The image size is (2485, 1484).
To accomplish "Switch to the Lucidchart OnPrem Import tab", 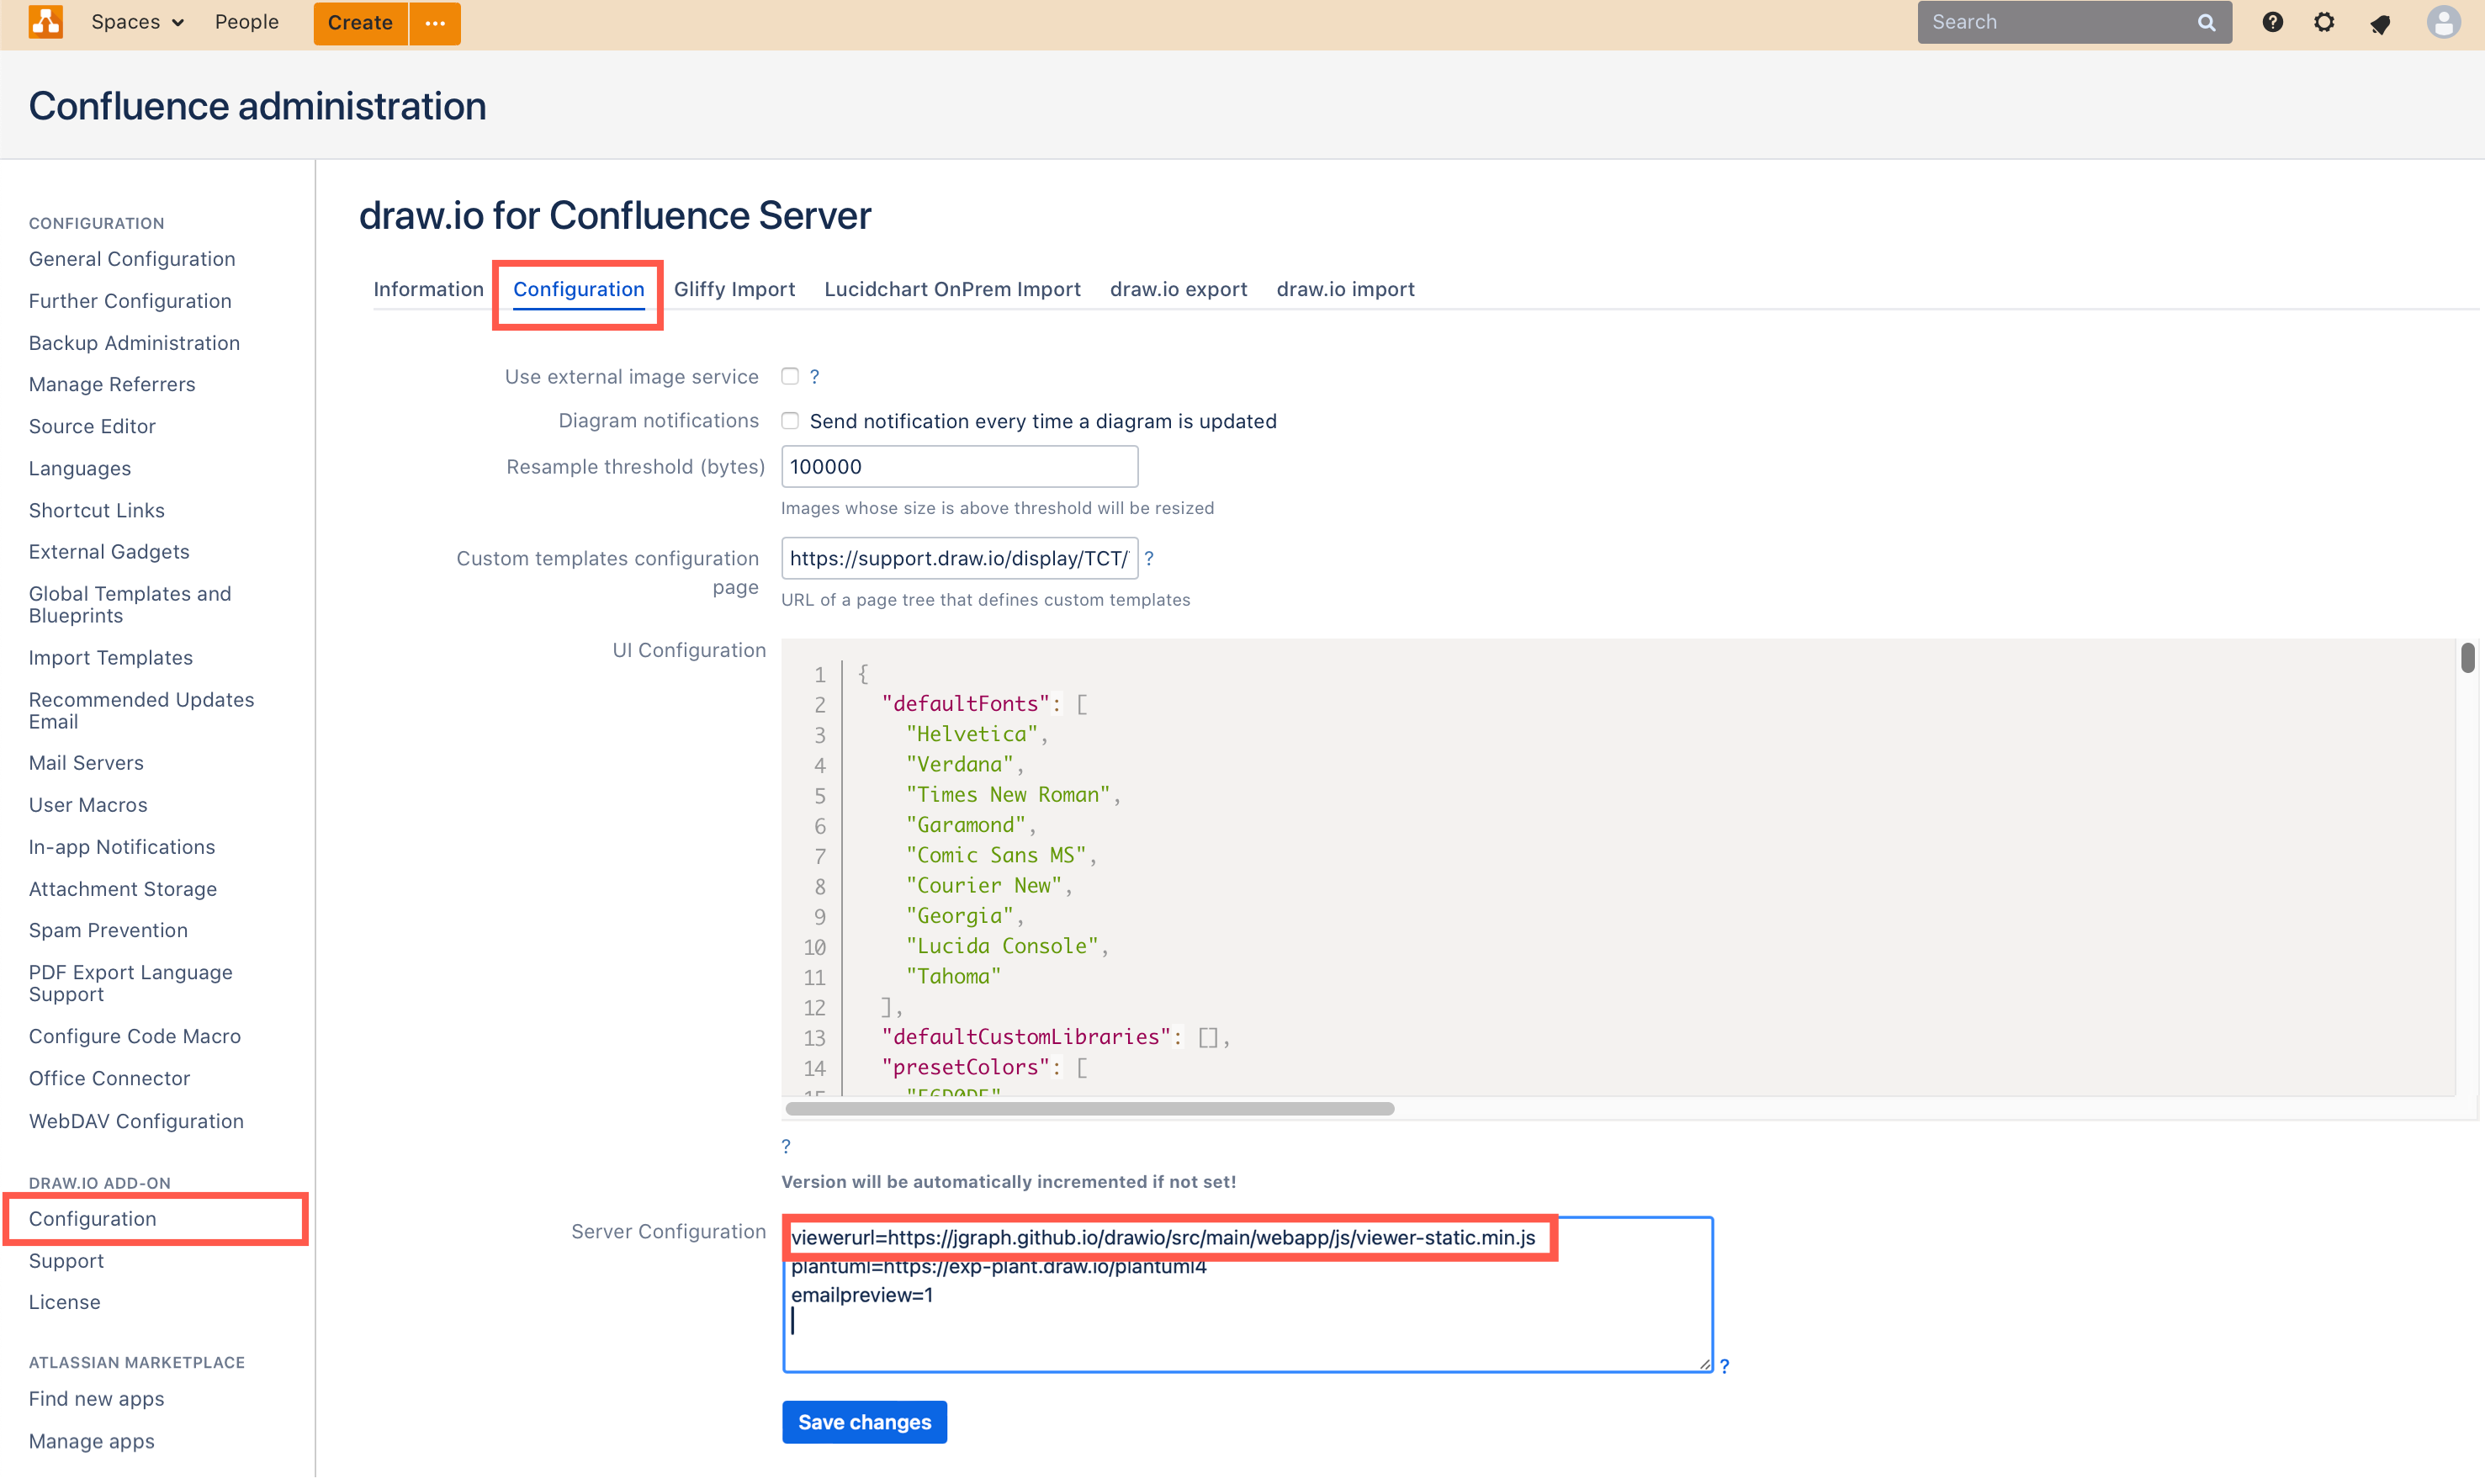I will click(x=951, y=289).
